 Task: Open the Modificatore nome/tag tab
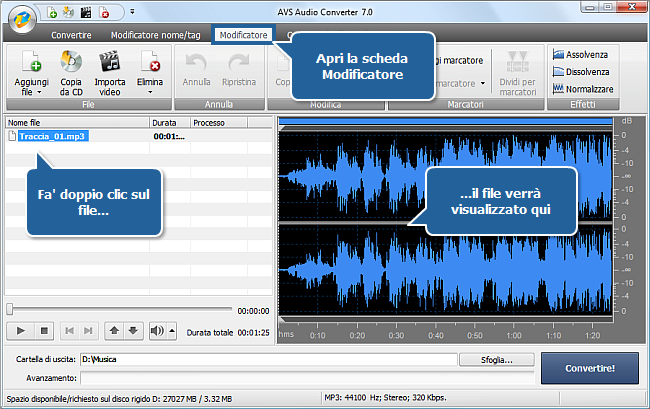click(x=154, y=35)
